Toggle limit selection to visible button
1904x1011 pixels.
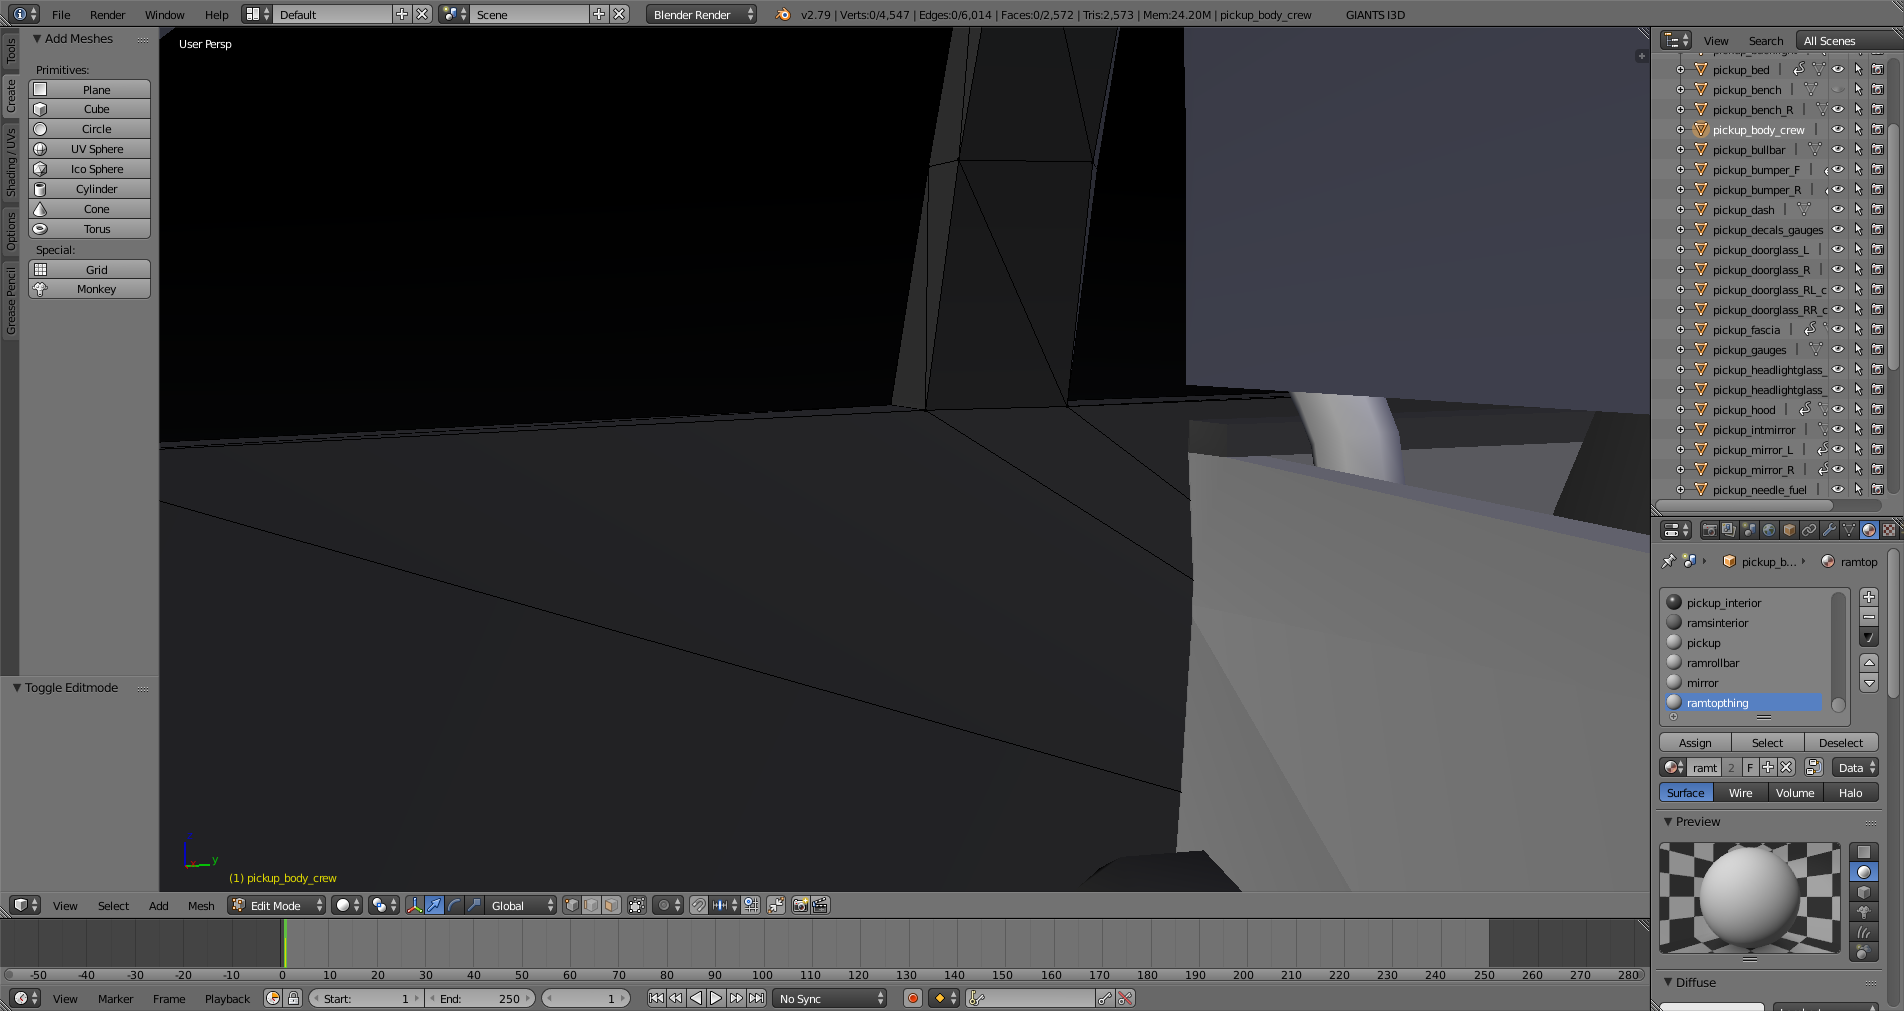click(x=637, y=905)
